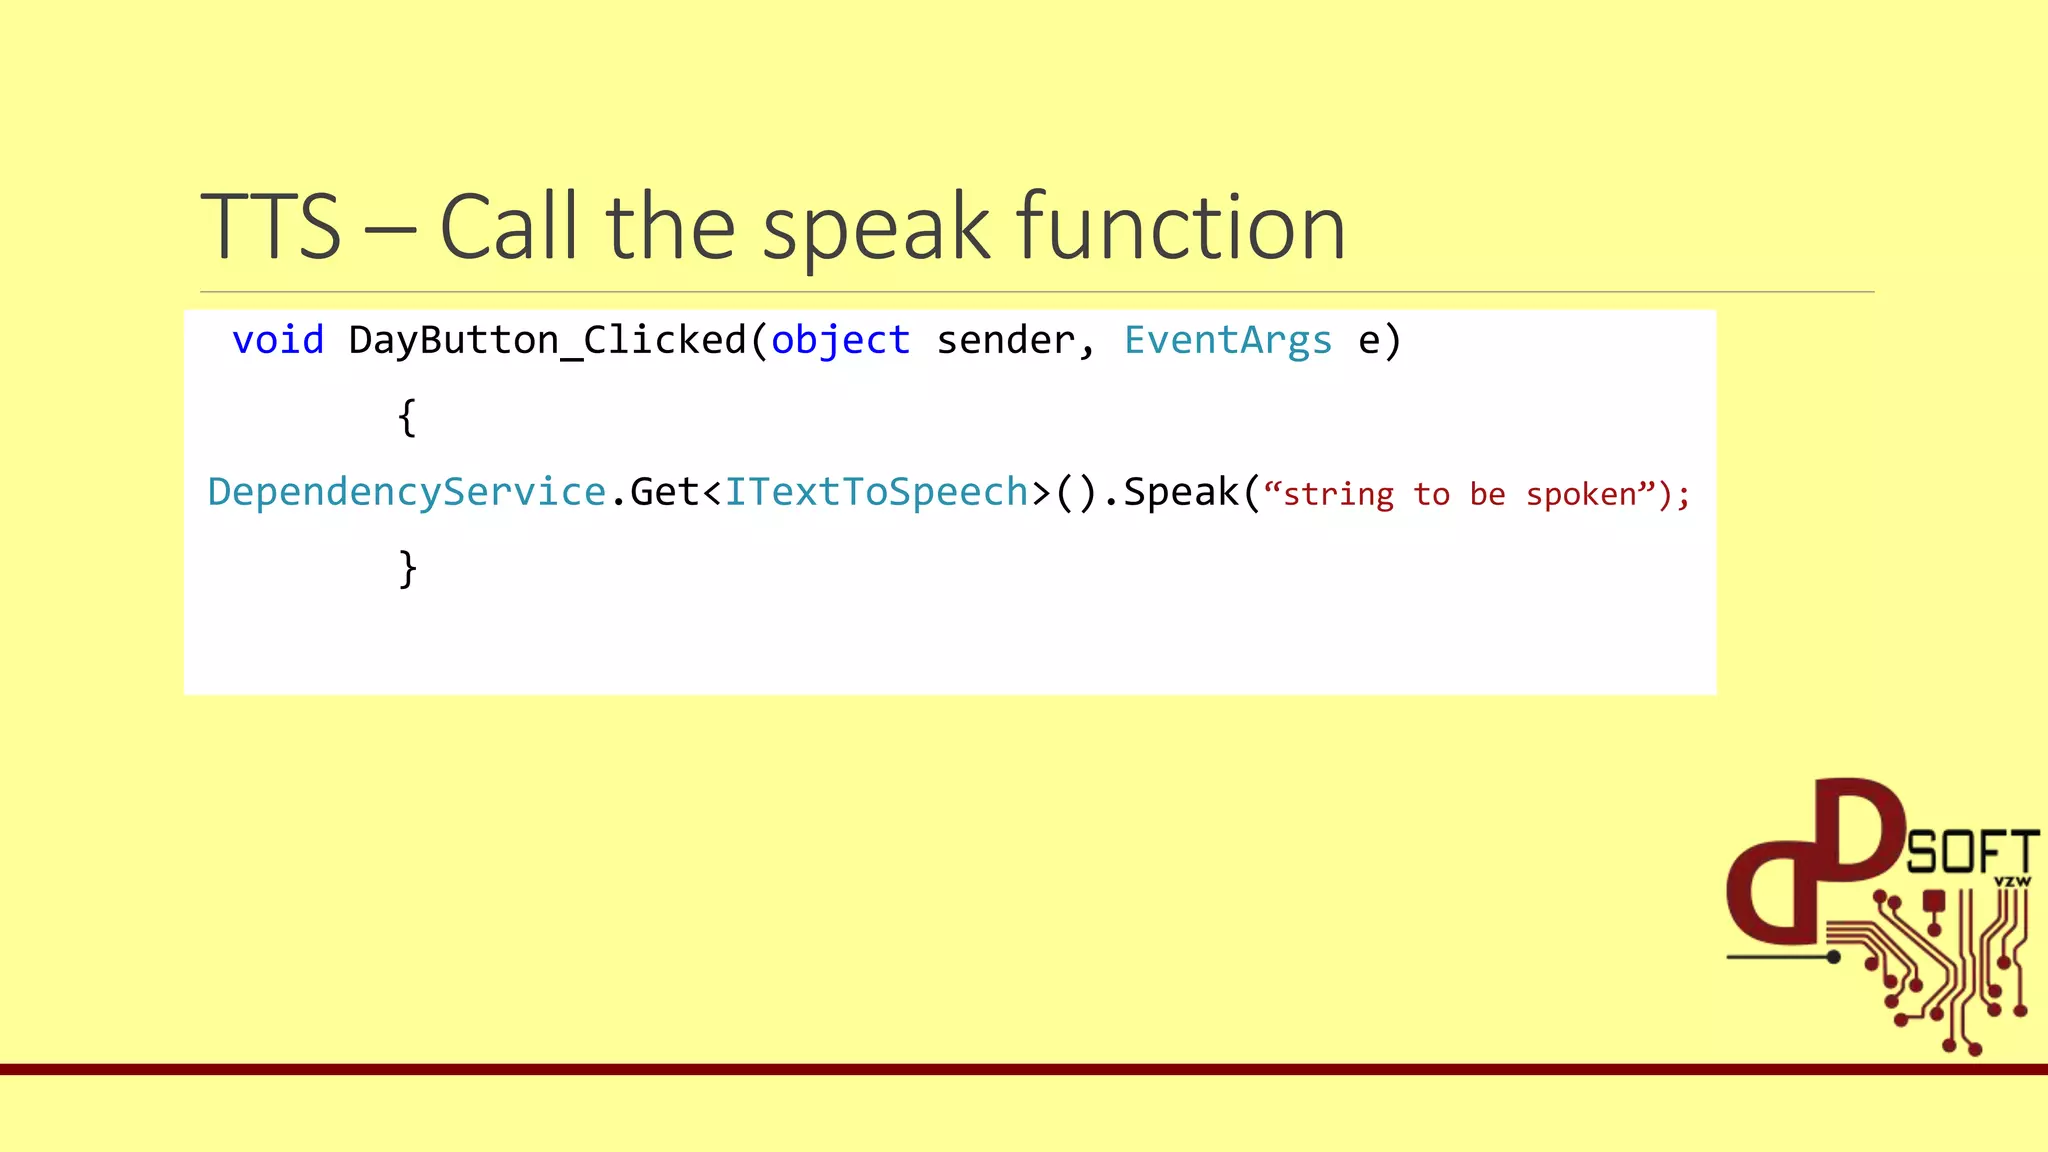Click the 'DependencyService' class name
The image size is (2048, 1152).
click(x=407, y=493)
